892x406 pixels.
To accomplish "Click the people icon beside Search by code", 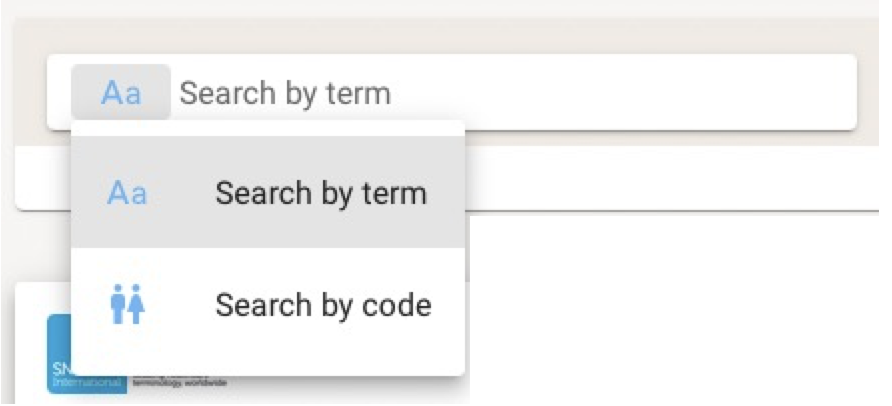I will [x=127, y=304].
